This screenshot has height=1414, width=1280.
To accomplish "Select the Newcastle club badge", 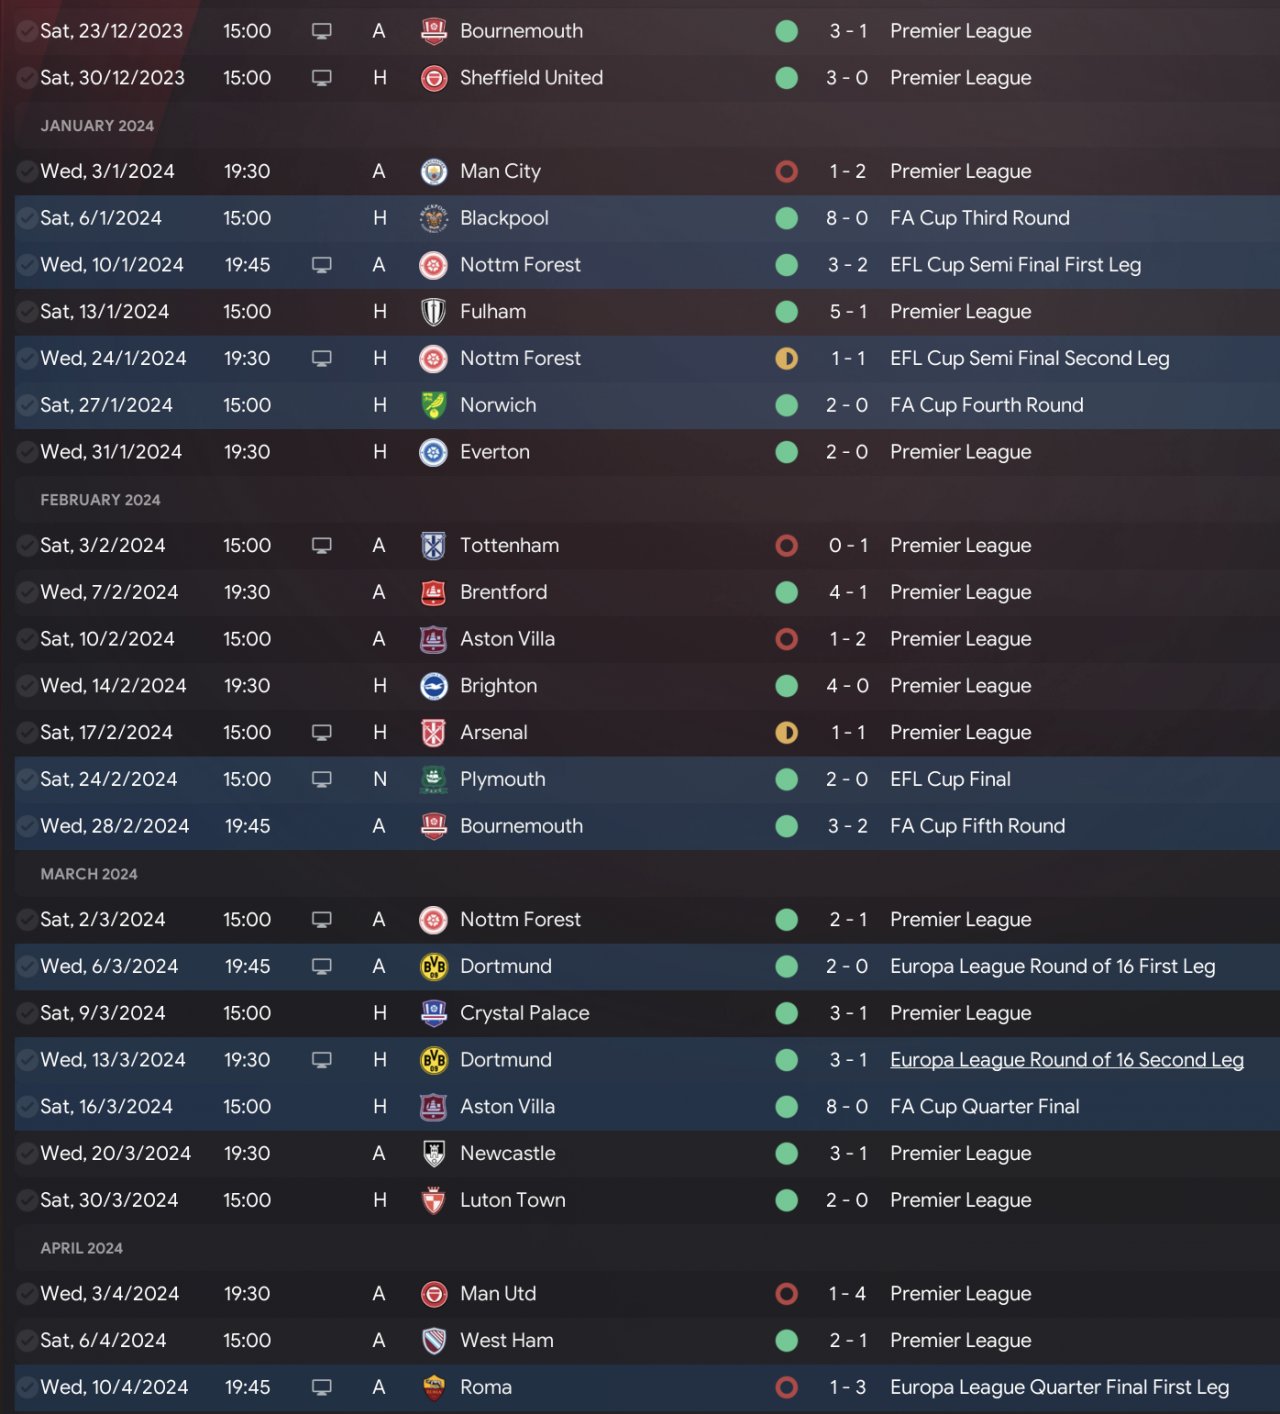I will point(433,1154).
